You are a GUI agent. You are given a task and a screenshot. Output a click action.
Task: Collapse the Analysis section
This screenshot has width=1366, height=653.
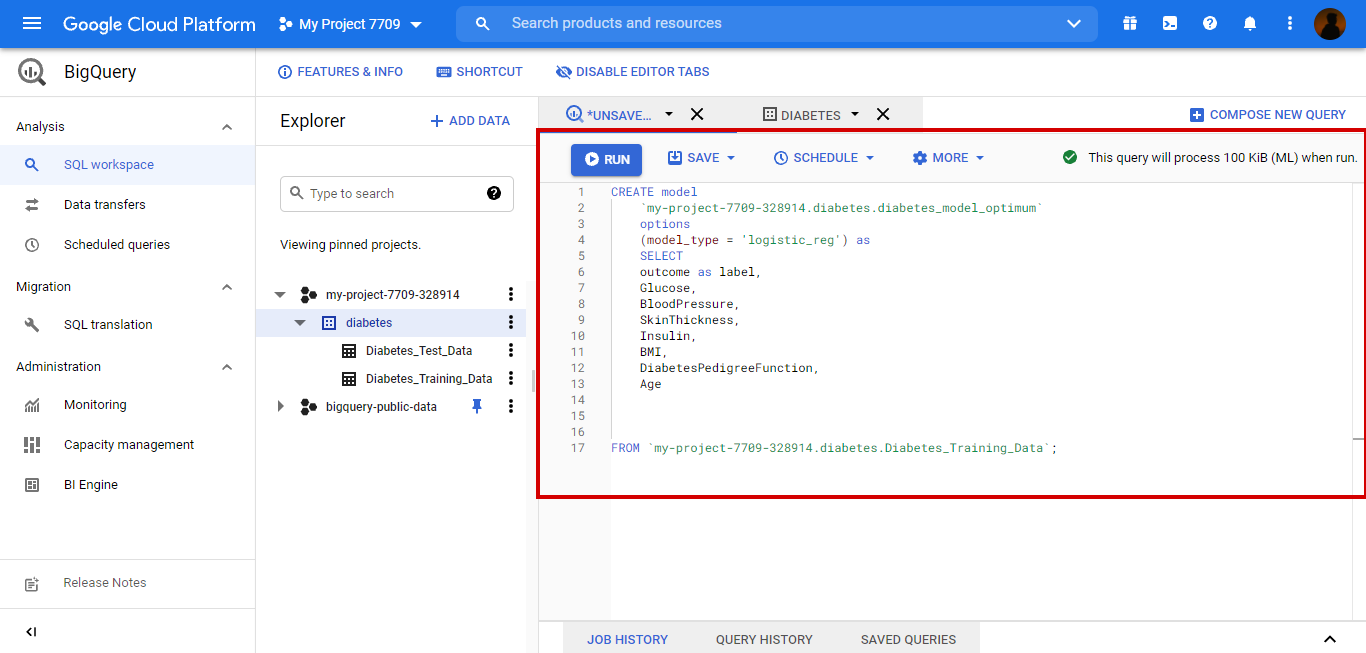tap(227, 127)
